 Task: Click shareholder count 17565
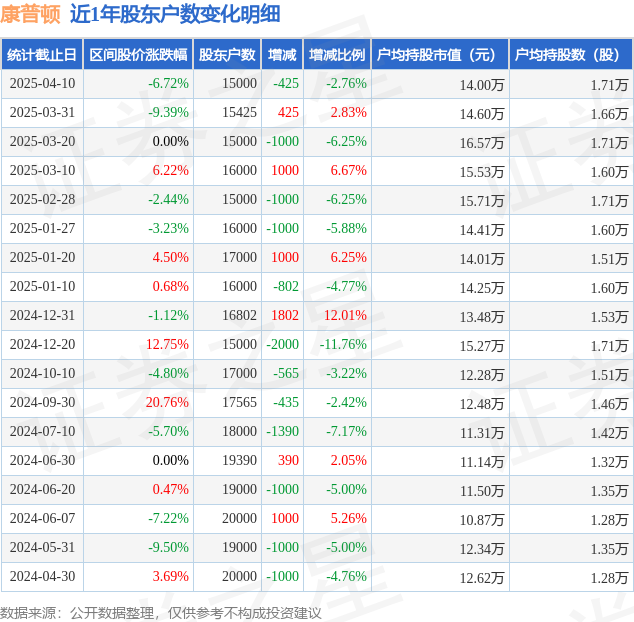(x=239, y=402)
